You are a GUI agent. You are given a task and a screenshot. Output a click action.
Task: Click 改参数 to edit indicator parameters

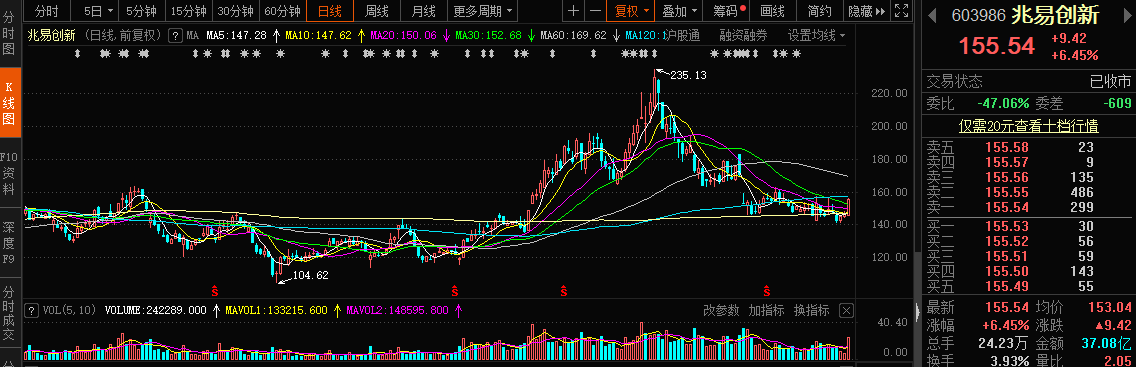(x=721, y=311)
